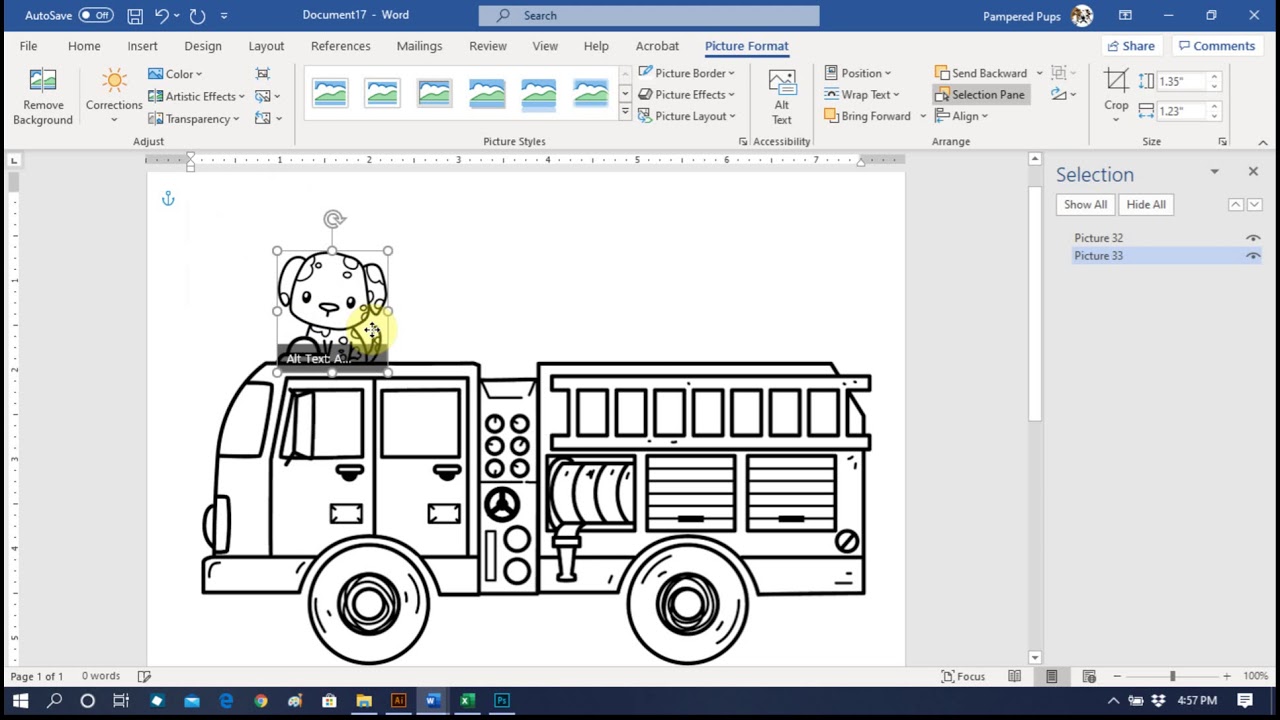Open the Size dialog launcher

tap(1222, 142)
